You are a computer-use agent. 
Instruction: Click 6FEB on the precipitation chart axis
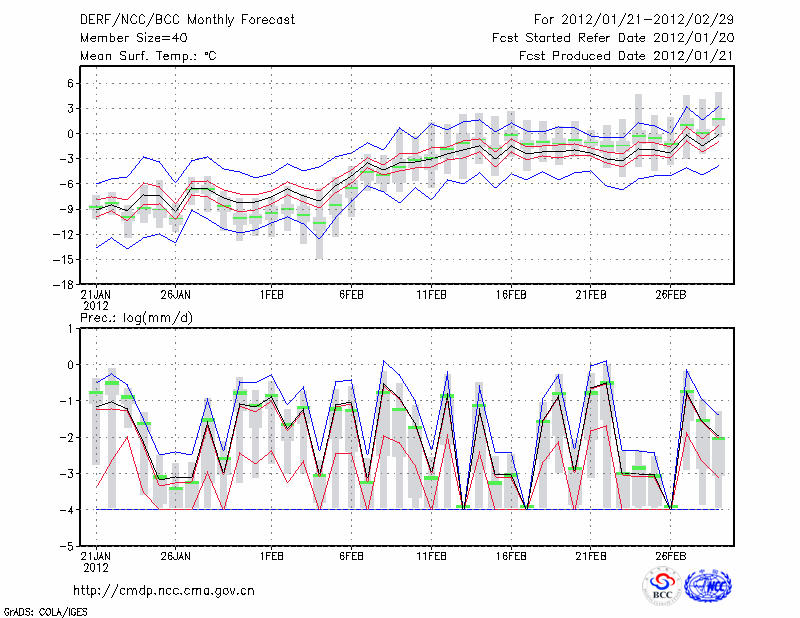pyautogui.click(x=351, y=556)
